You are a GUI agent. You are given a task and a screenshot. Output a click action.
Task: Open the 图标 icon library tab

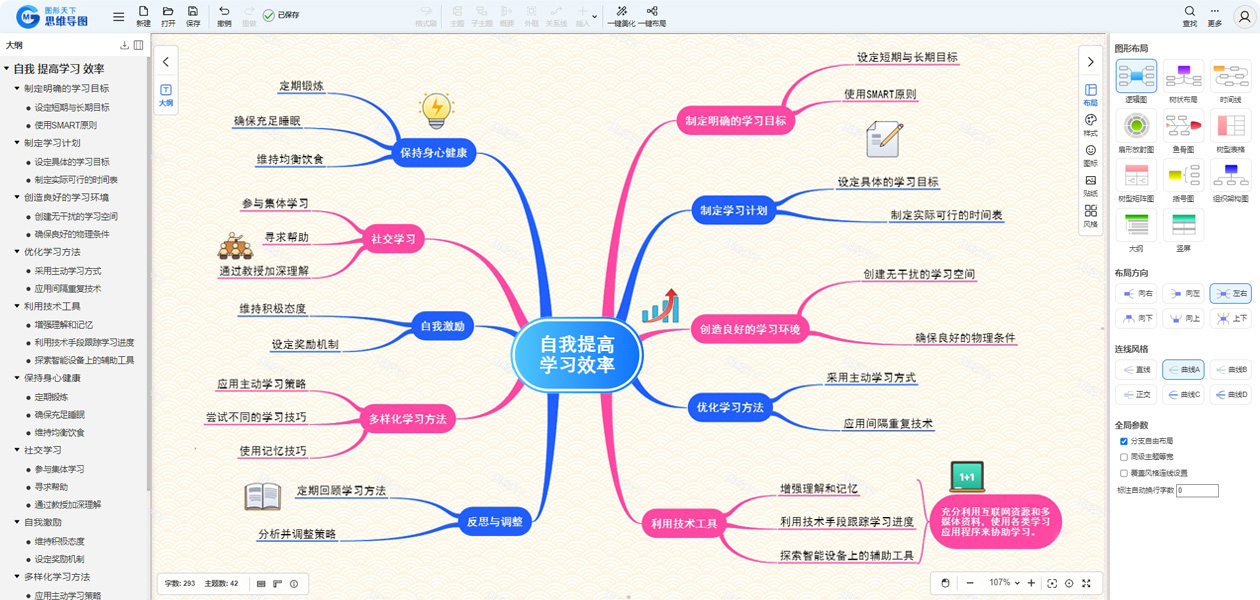tap(1090, 155)
